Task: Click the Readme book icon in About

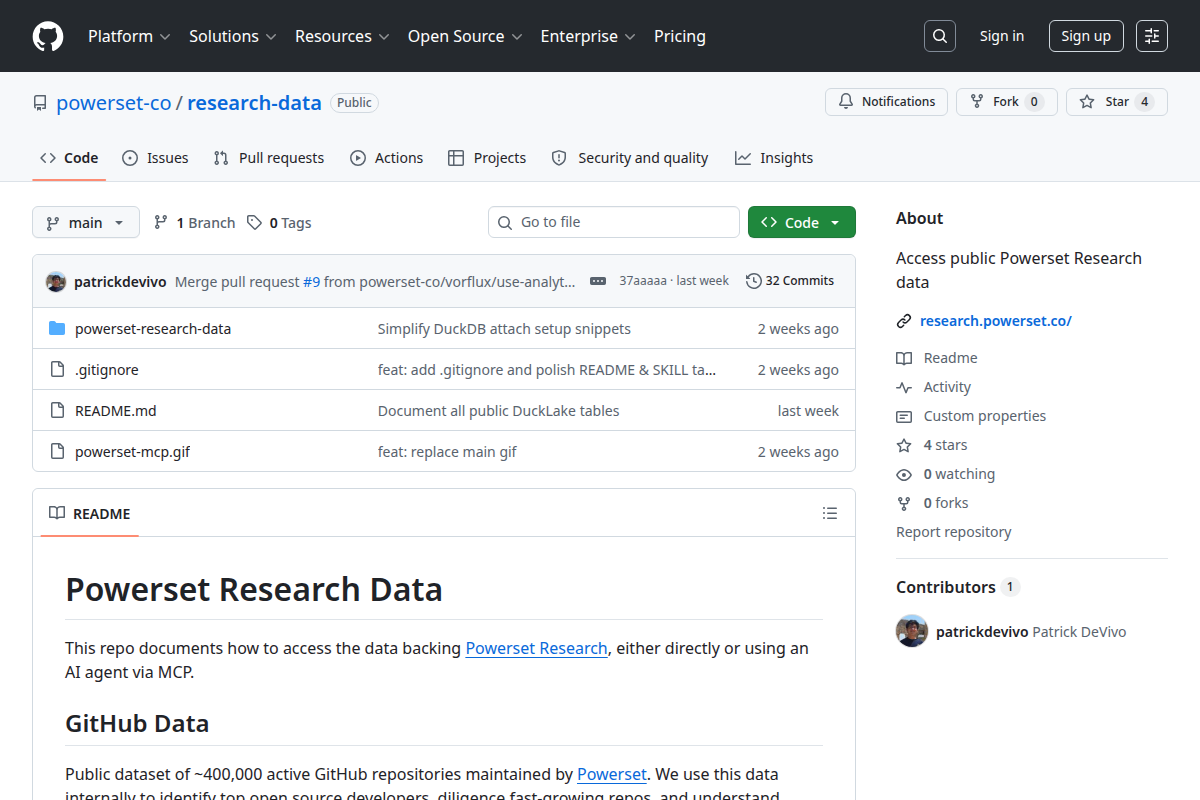Action: [x=904, y=358]
